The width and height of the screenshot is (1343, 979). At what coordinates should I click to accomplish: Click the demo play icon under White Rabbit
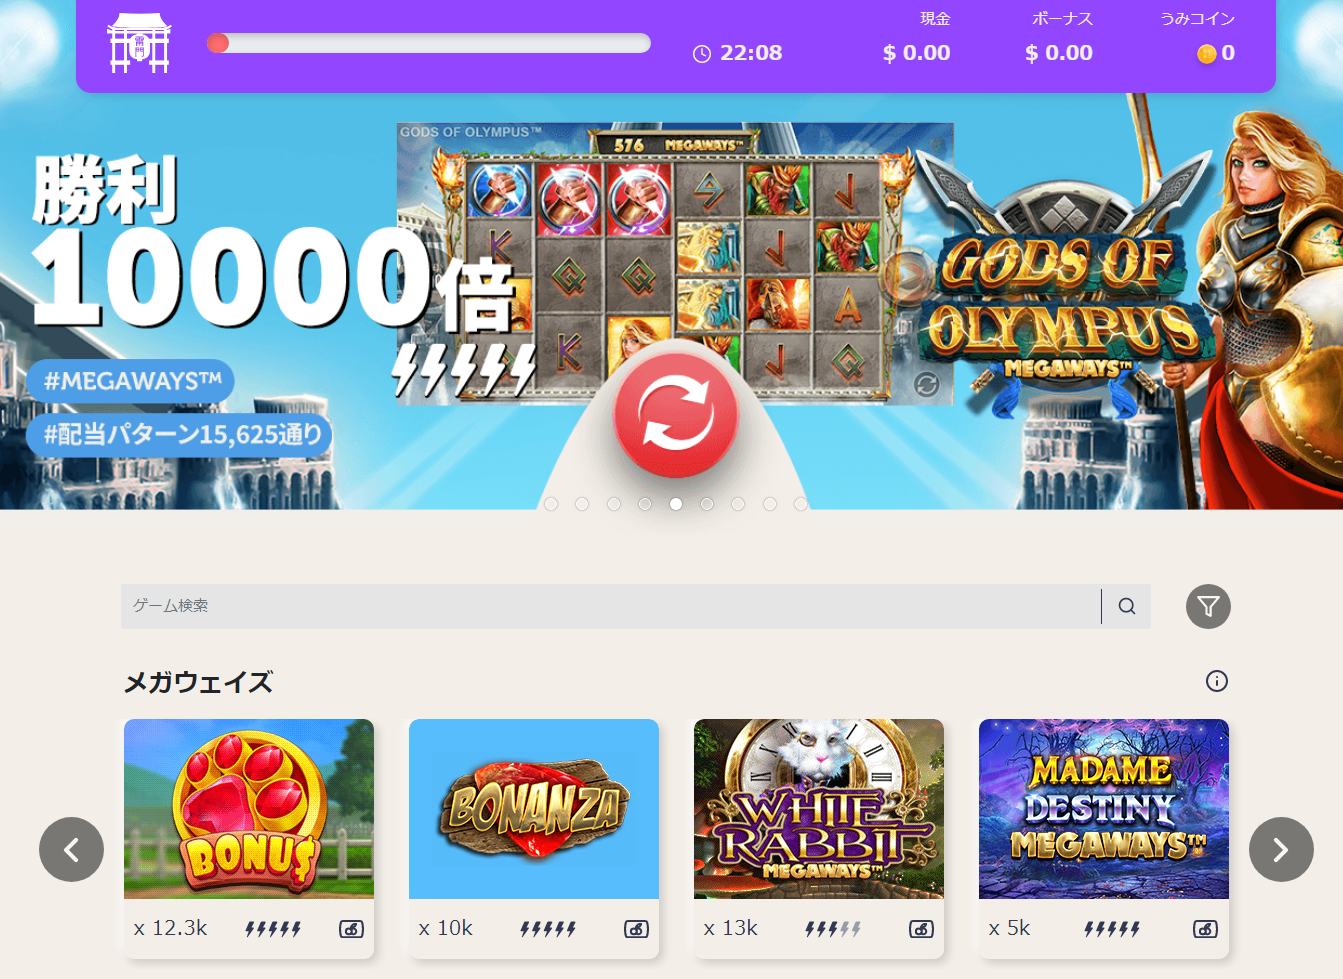(x=921, y=929)
